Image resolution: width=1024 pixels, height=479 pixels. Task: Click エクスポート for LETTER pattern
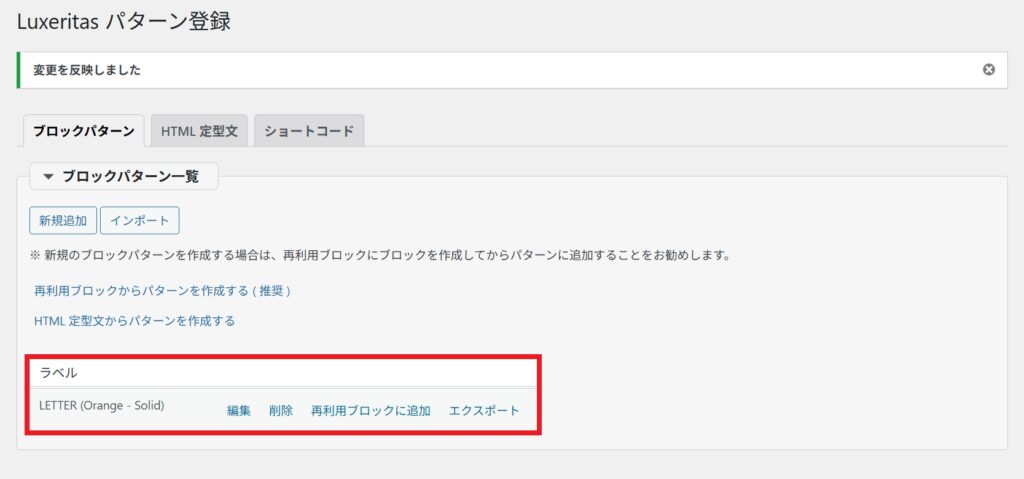tap(484, 411)
